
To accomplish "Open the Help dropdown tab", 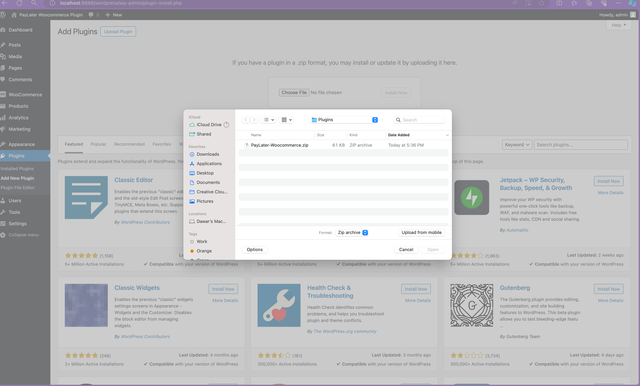I will click(x=619, y=25).
